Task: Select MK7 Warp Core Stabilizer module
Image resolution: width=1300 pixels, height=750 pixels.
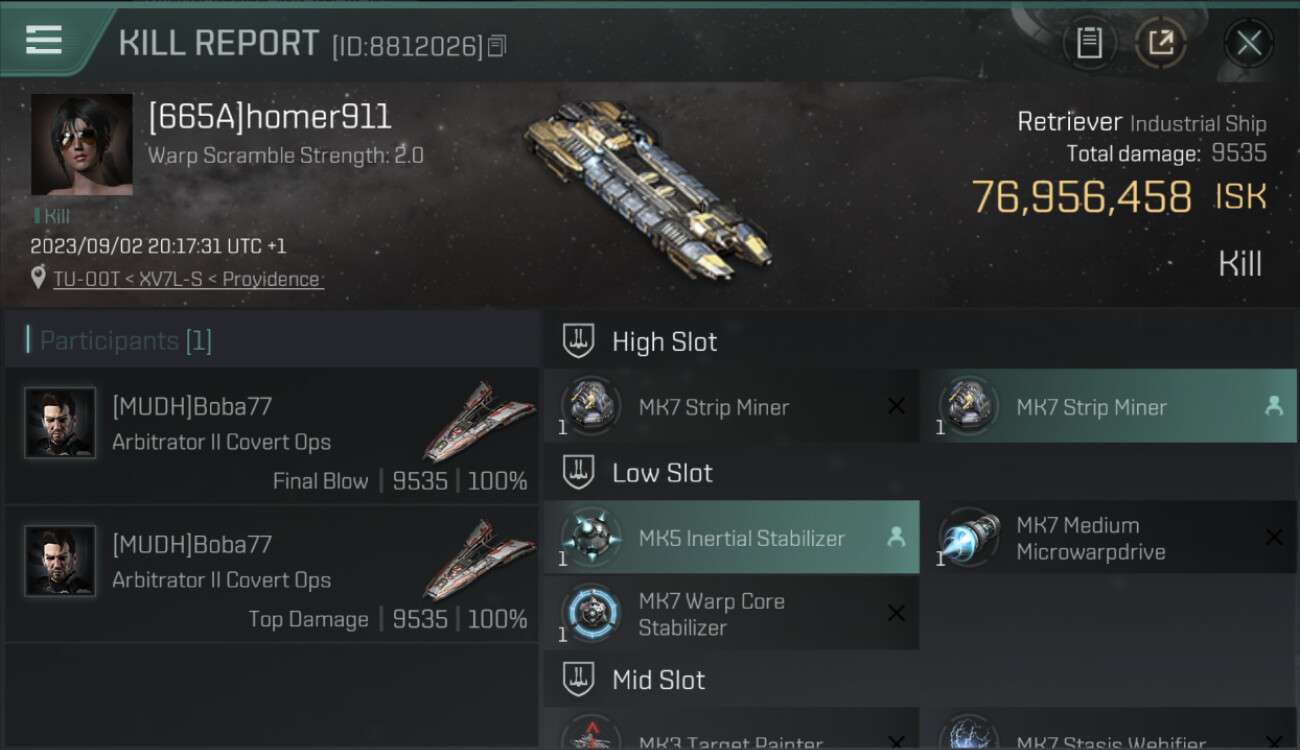Action: [x=731, y=614]
